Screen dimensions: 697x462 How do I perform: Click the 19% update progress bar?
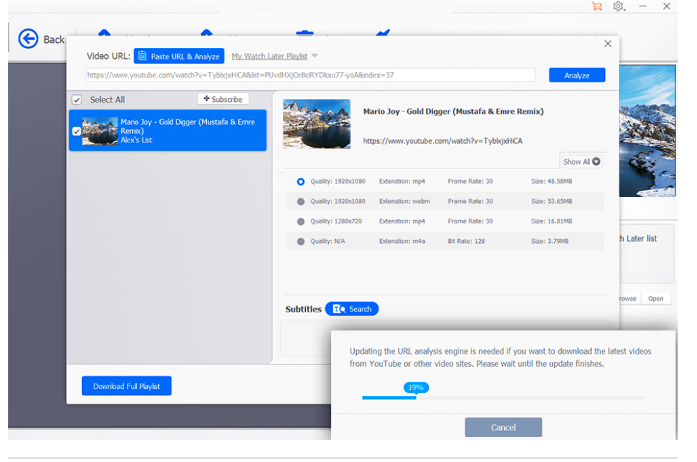pyautogui.click(x=503, y=397)
